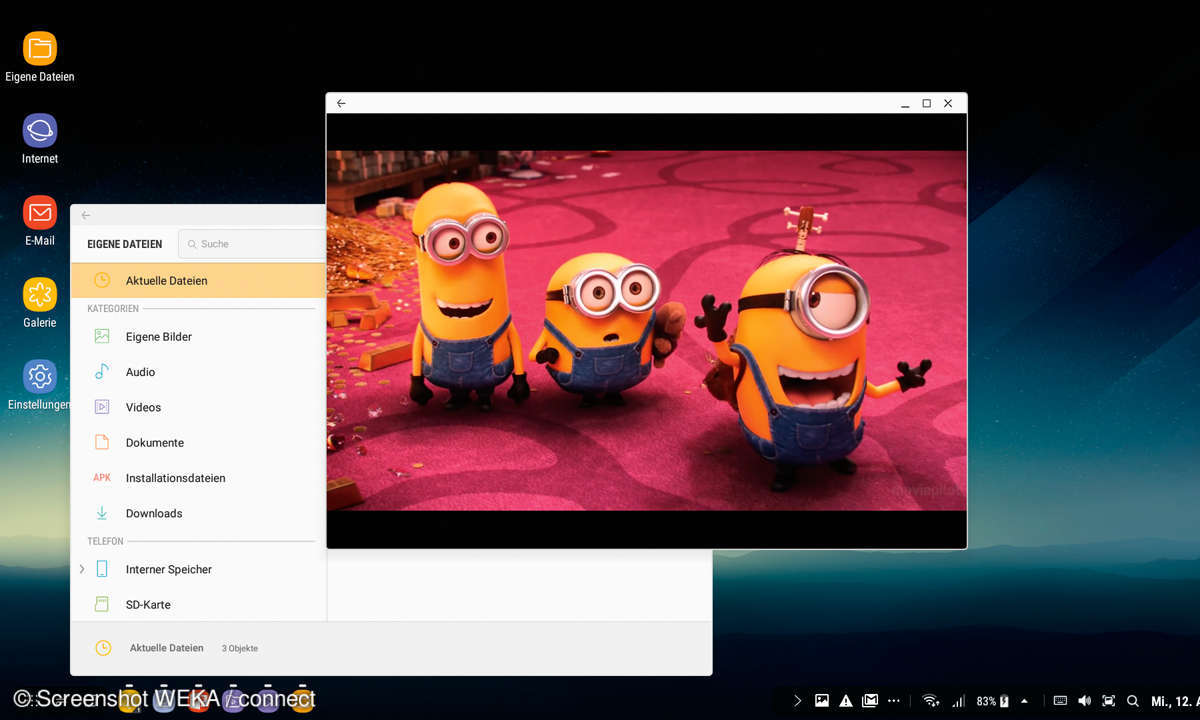Minimize the video player window
Screen dimensions: 1200x720
905,104
